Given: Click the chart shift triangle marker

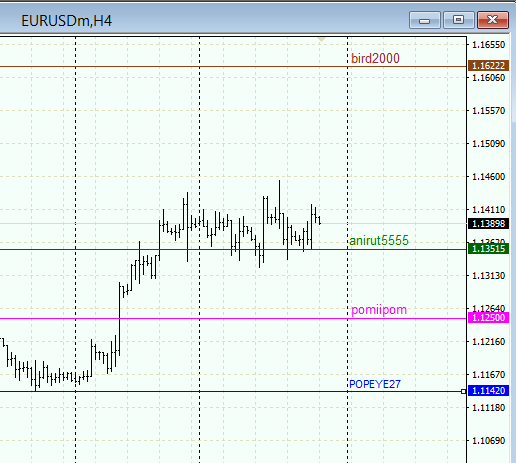Looking at the screenshot, I should pos(321,40).
